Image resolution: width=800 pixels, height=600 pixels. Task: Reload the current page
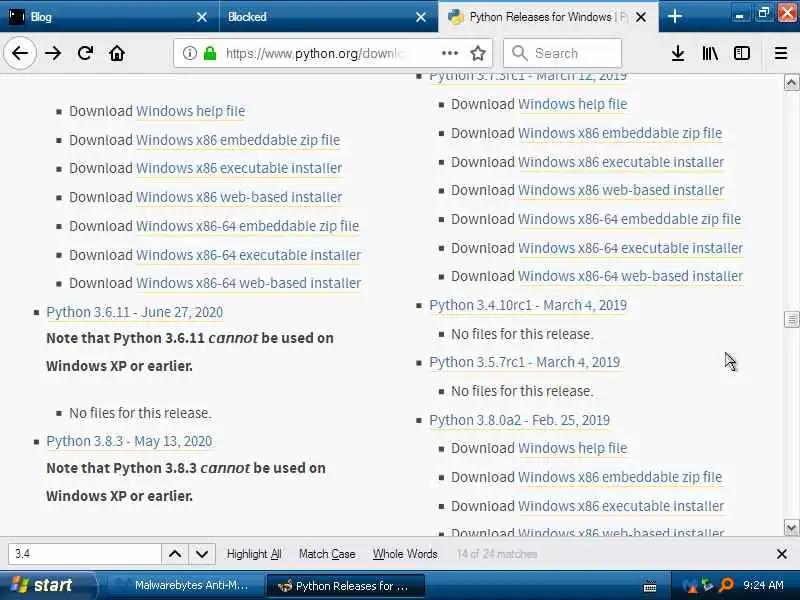85,53
